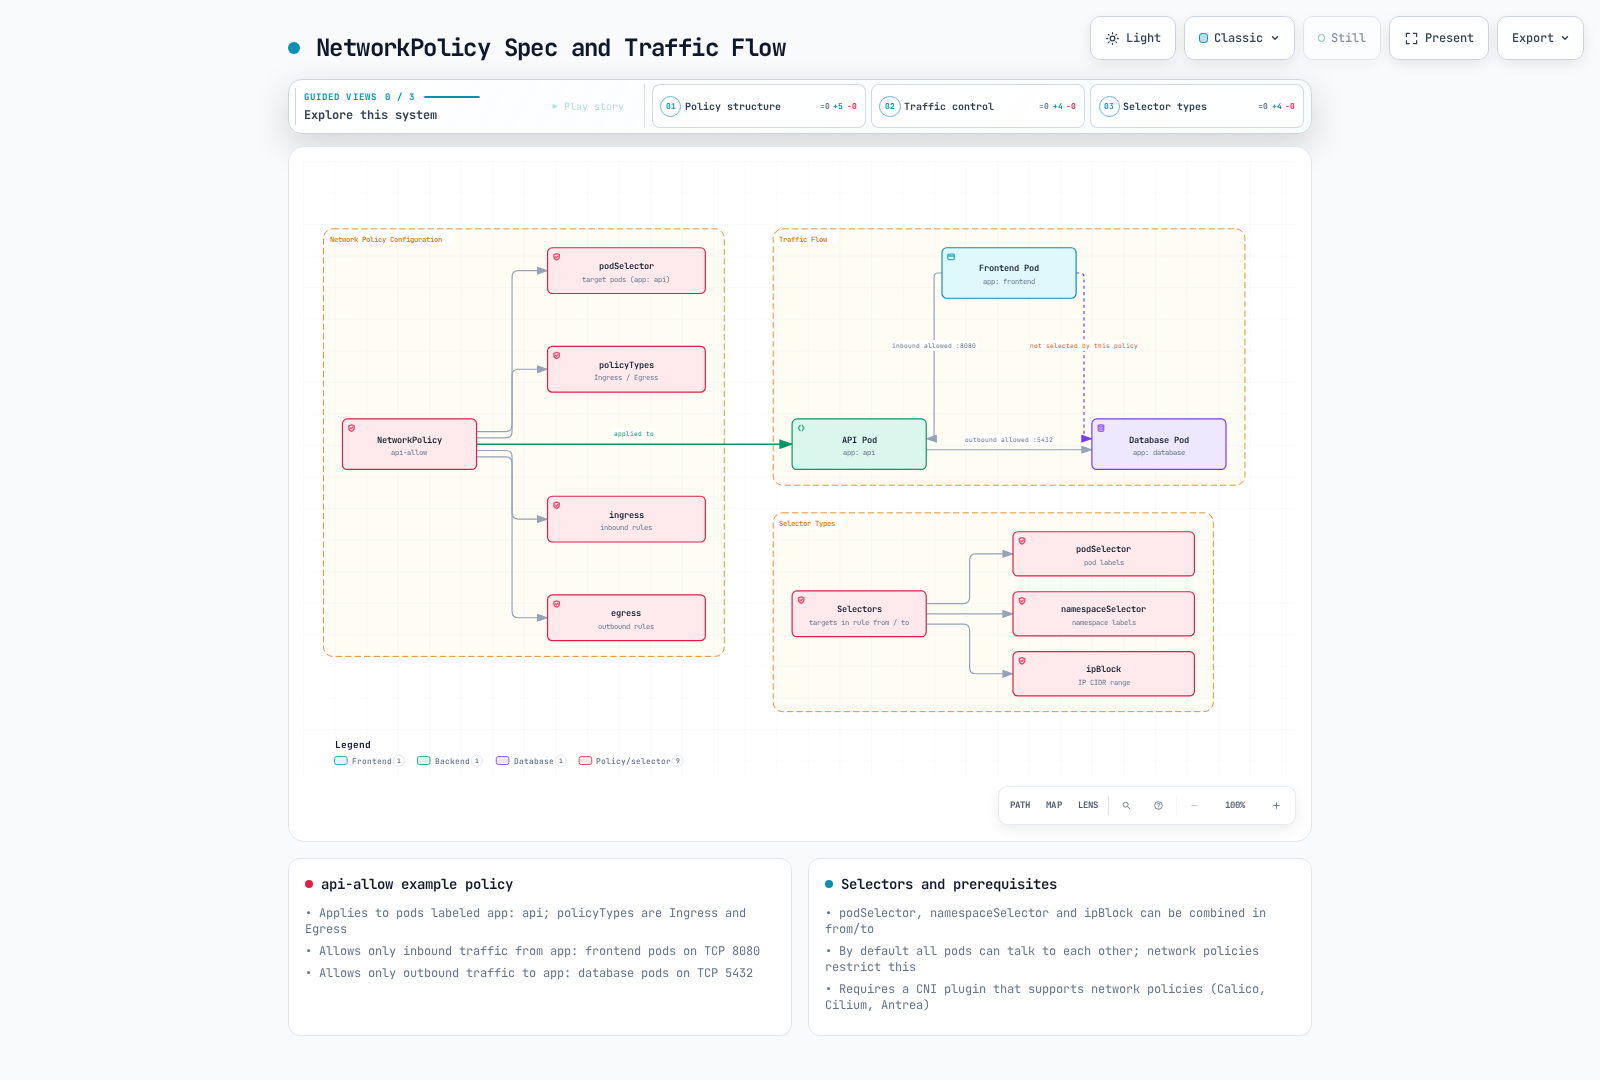1600x1080 pixels.
Task: Click the 'Network Policy Configuration' group label
Action: 386,240
